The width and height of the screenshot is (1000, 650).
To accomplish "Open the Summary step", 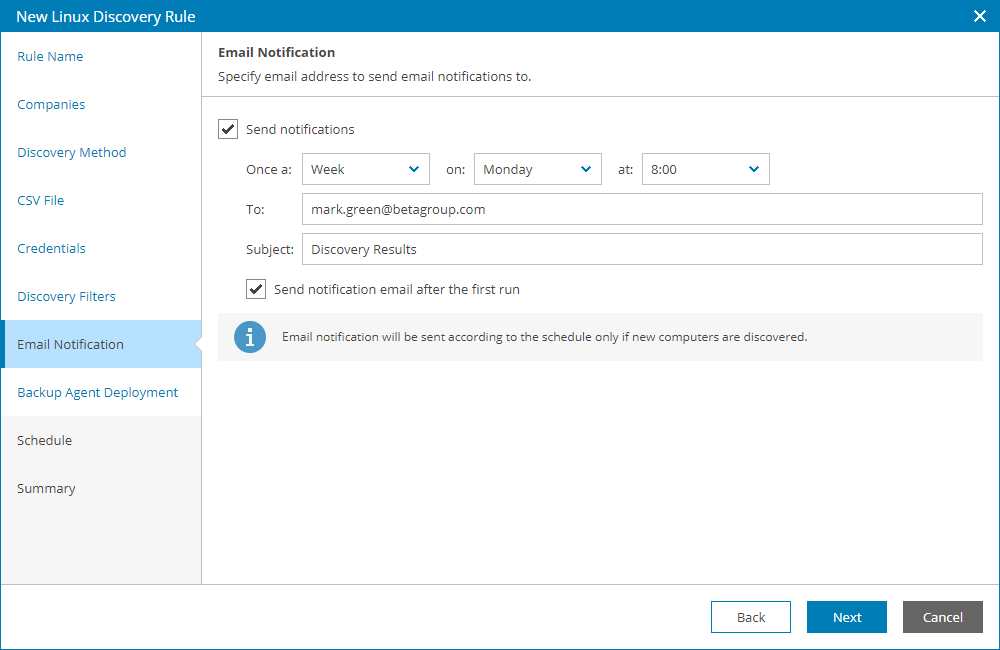I will 45,488.
